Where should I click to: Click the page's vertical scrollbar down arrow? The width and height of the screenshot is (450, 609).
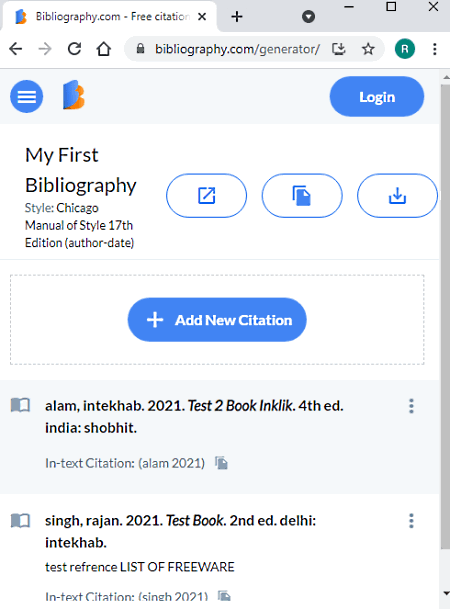(x=446, y=593)
